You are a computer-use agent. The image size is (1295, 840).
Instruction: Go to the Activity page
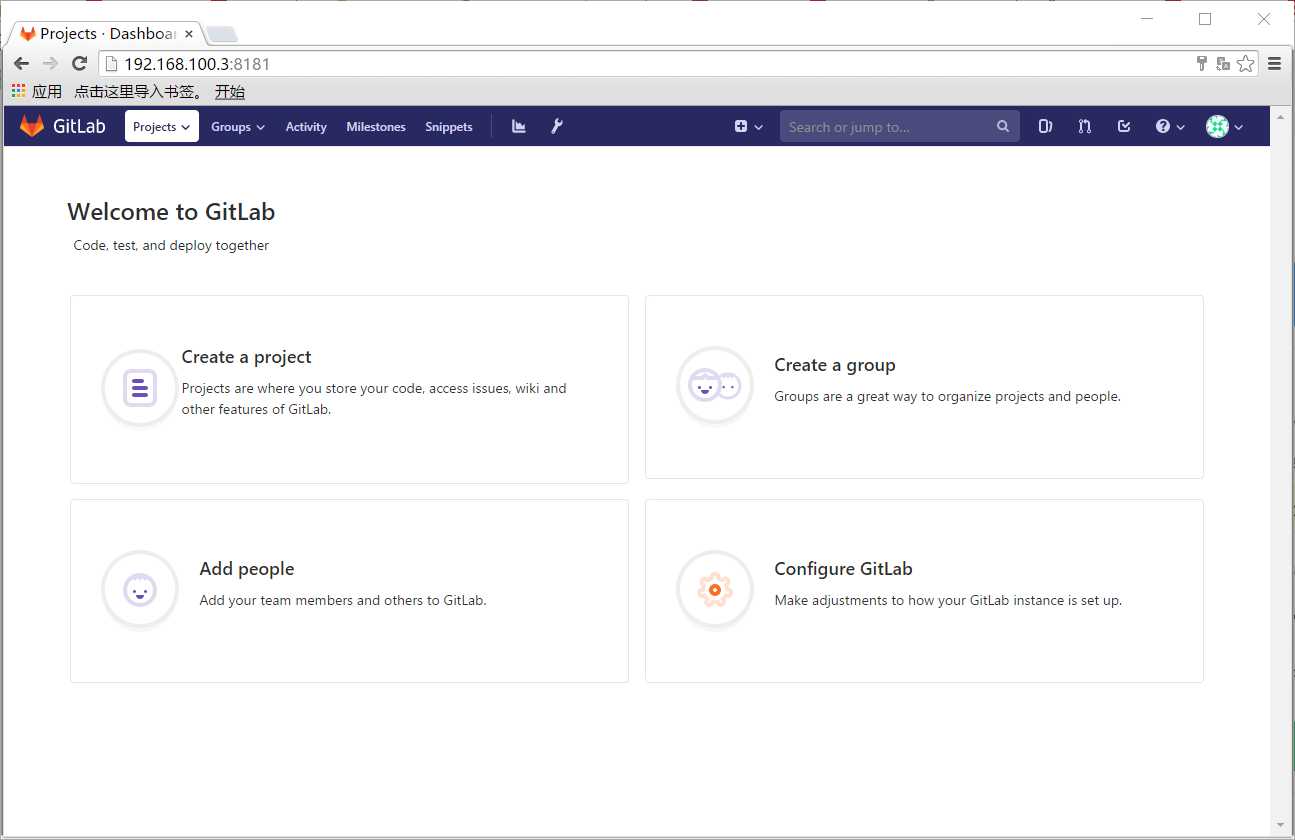pos(306,126)
